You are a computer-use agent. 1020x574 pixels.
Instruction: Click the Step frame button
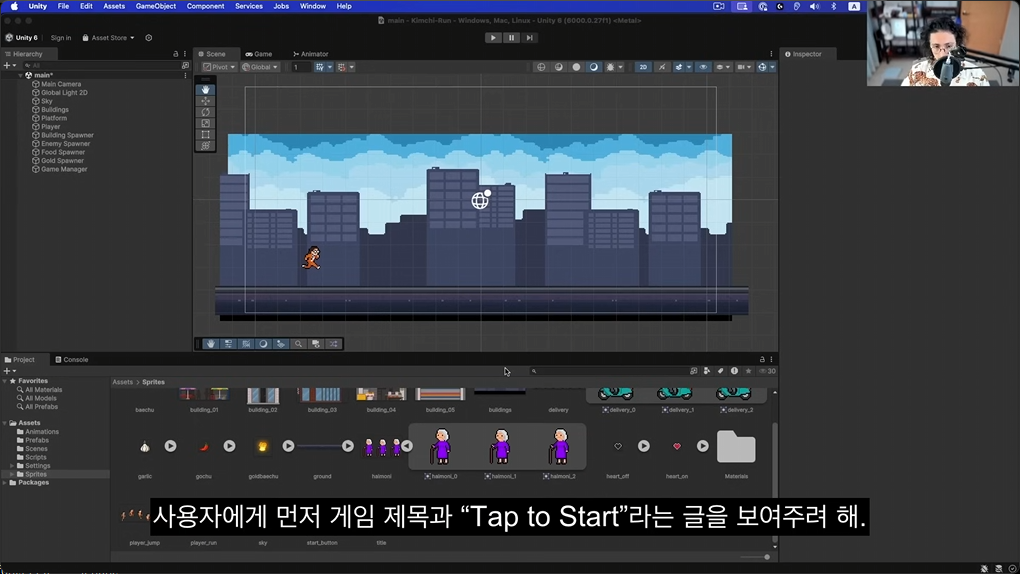[x=530, y=38]
